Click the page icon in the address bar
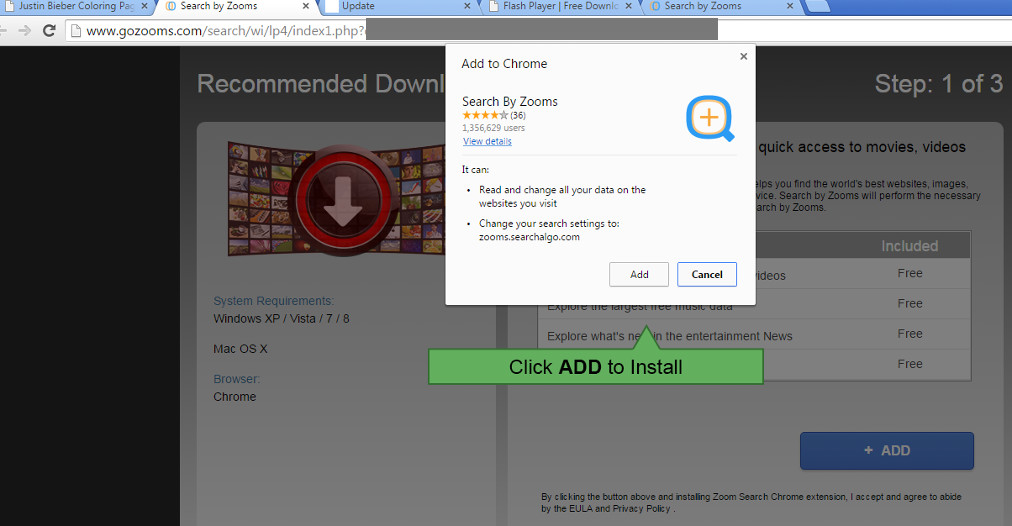Image resolution: width=1012 pixels, height=526 pixels. click(76, 30)
